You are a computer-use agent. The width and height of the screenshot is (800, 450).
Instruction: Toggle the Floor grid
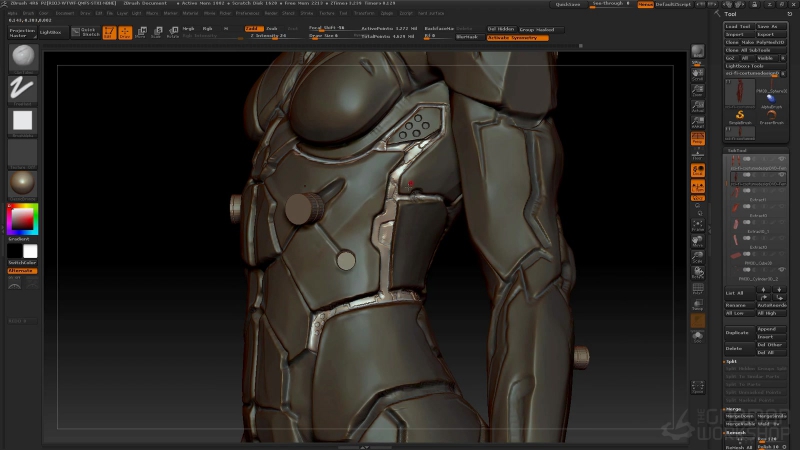[x=697, y=154]
